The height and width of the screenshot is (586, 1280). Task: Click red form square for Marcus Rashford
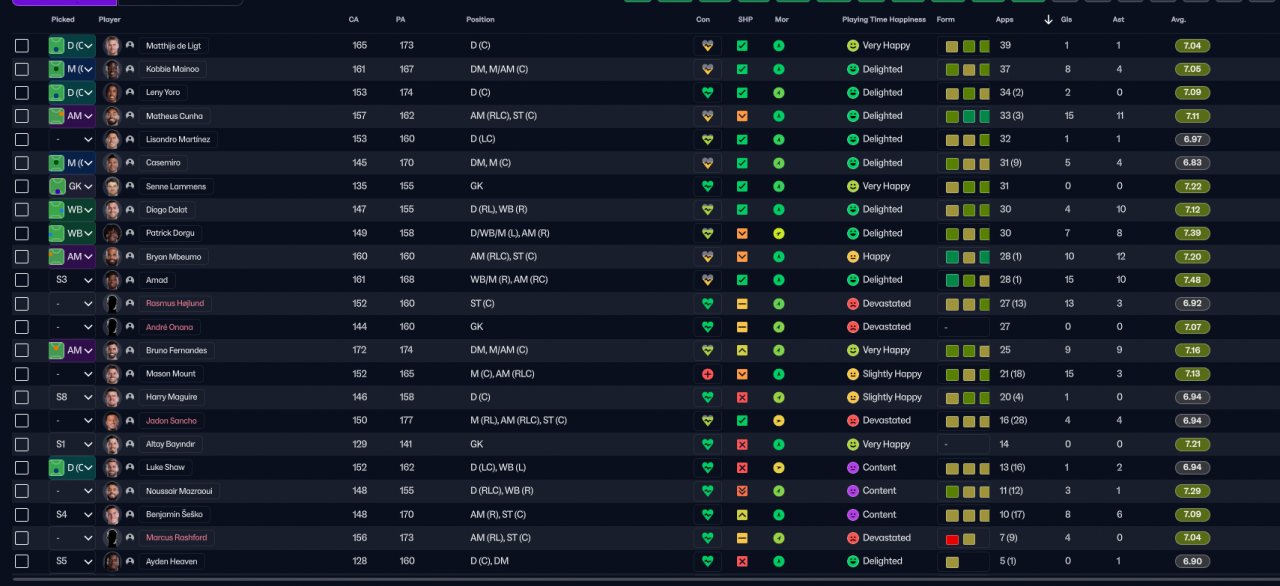click(x=952, y=538)
